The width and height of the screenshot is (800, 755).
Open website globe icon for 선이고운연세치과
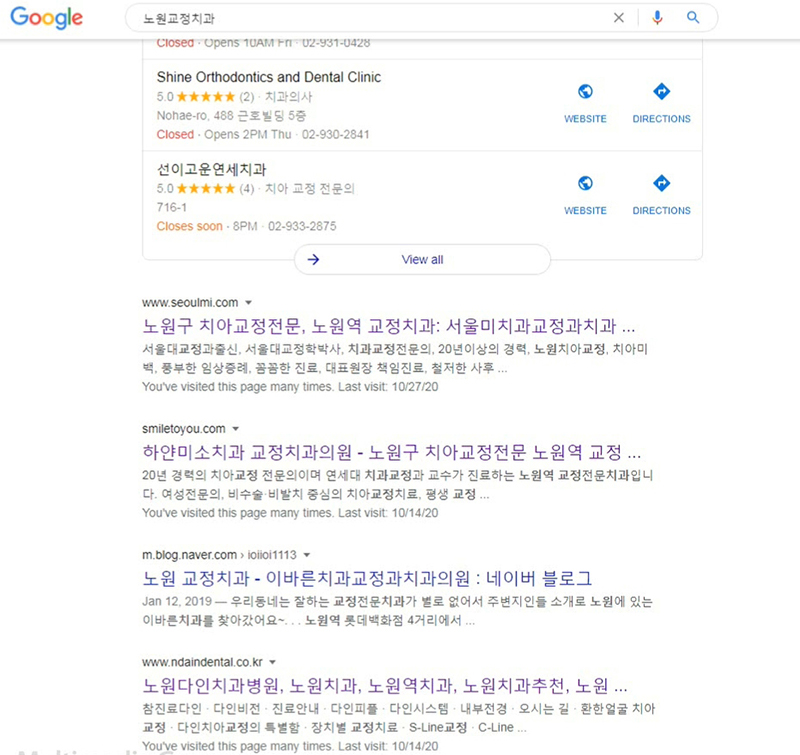(585, 183)
